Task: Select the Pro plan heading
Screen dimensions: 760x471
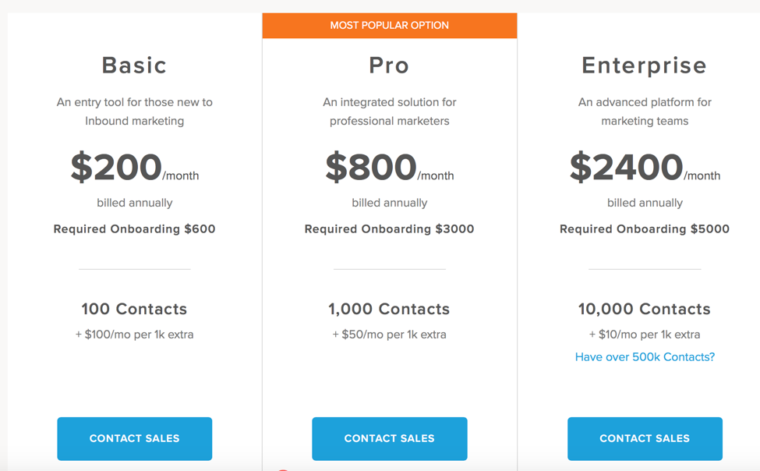Action: (x=389, y=66)
